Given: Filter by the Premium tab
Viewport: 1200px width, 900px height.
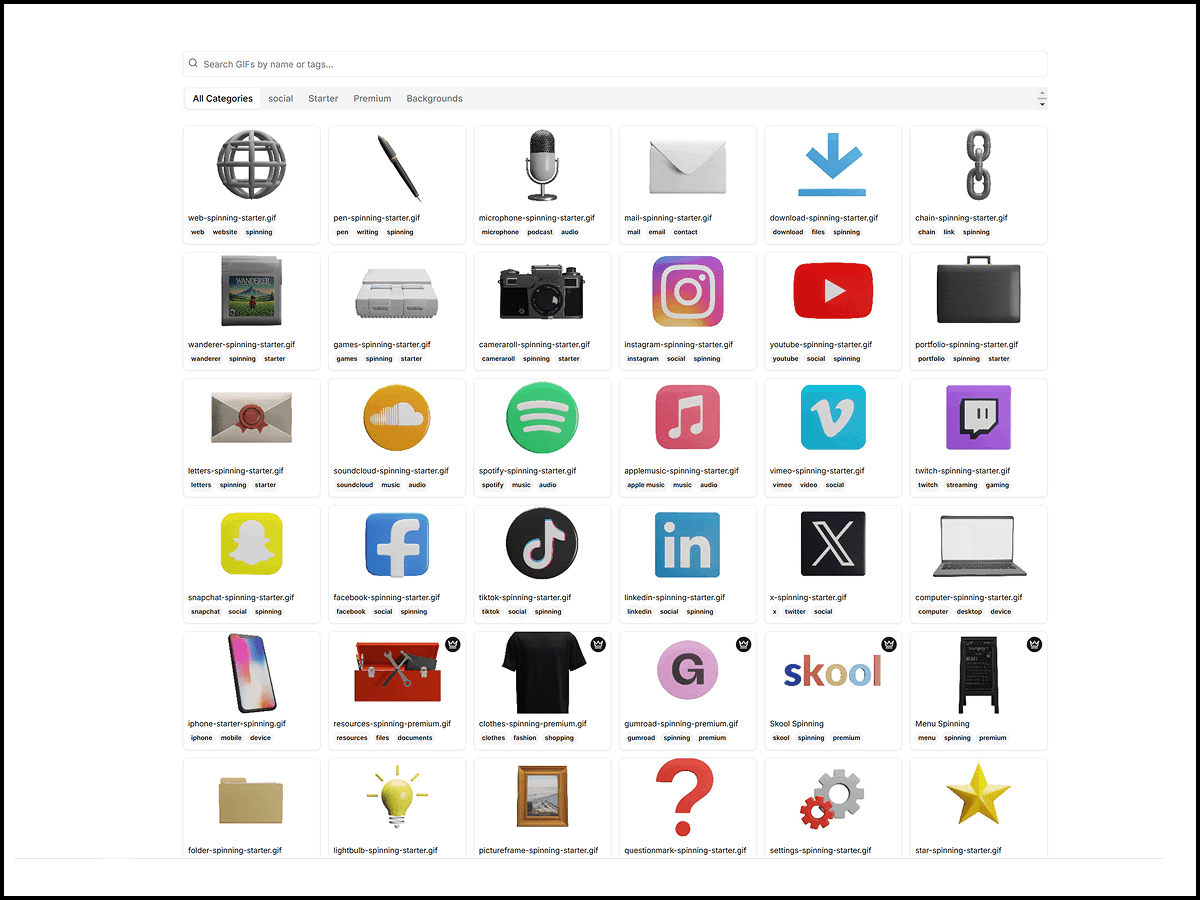Looking at the screenshot, I should coord(372,99).
